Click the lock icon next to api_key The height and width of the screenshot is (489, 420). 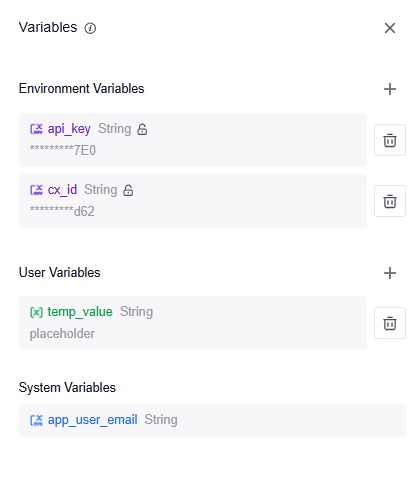[x=142, y=129]
